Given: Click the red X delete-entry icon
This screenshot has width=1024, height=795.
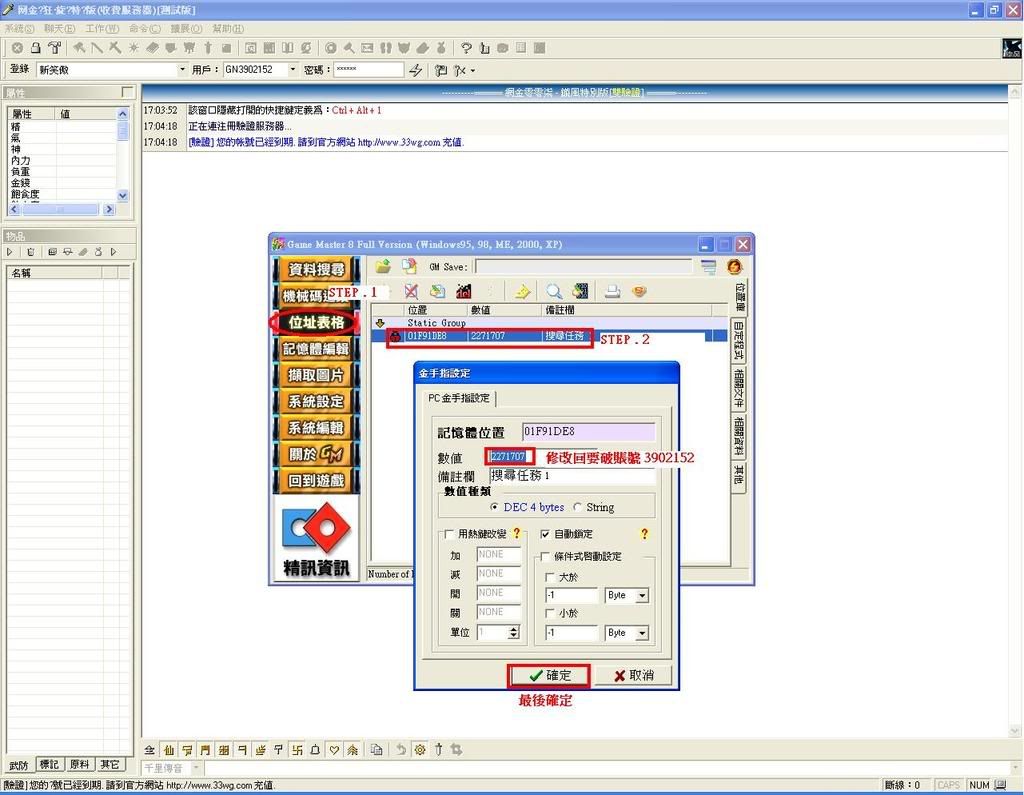Looking at the screenshot, I should [x=411, y=292].
